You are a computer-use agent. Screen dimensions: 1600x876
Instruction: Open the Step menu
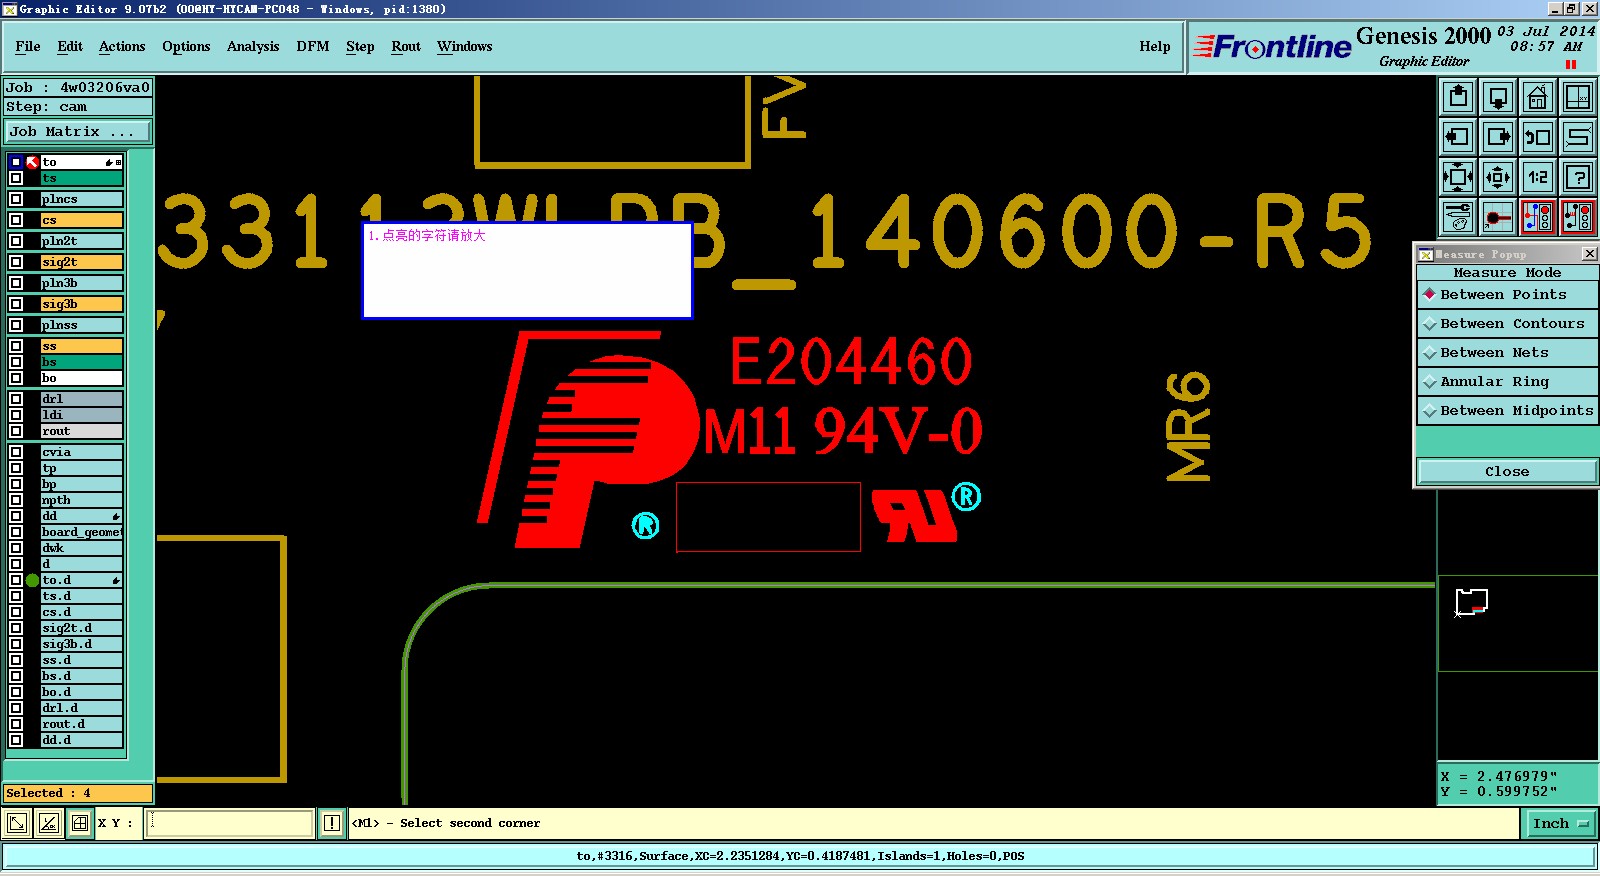pos(360,47)
